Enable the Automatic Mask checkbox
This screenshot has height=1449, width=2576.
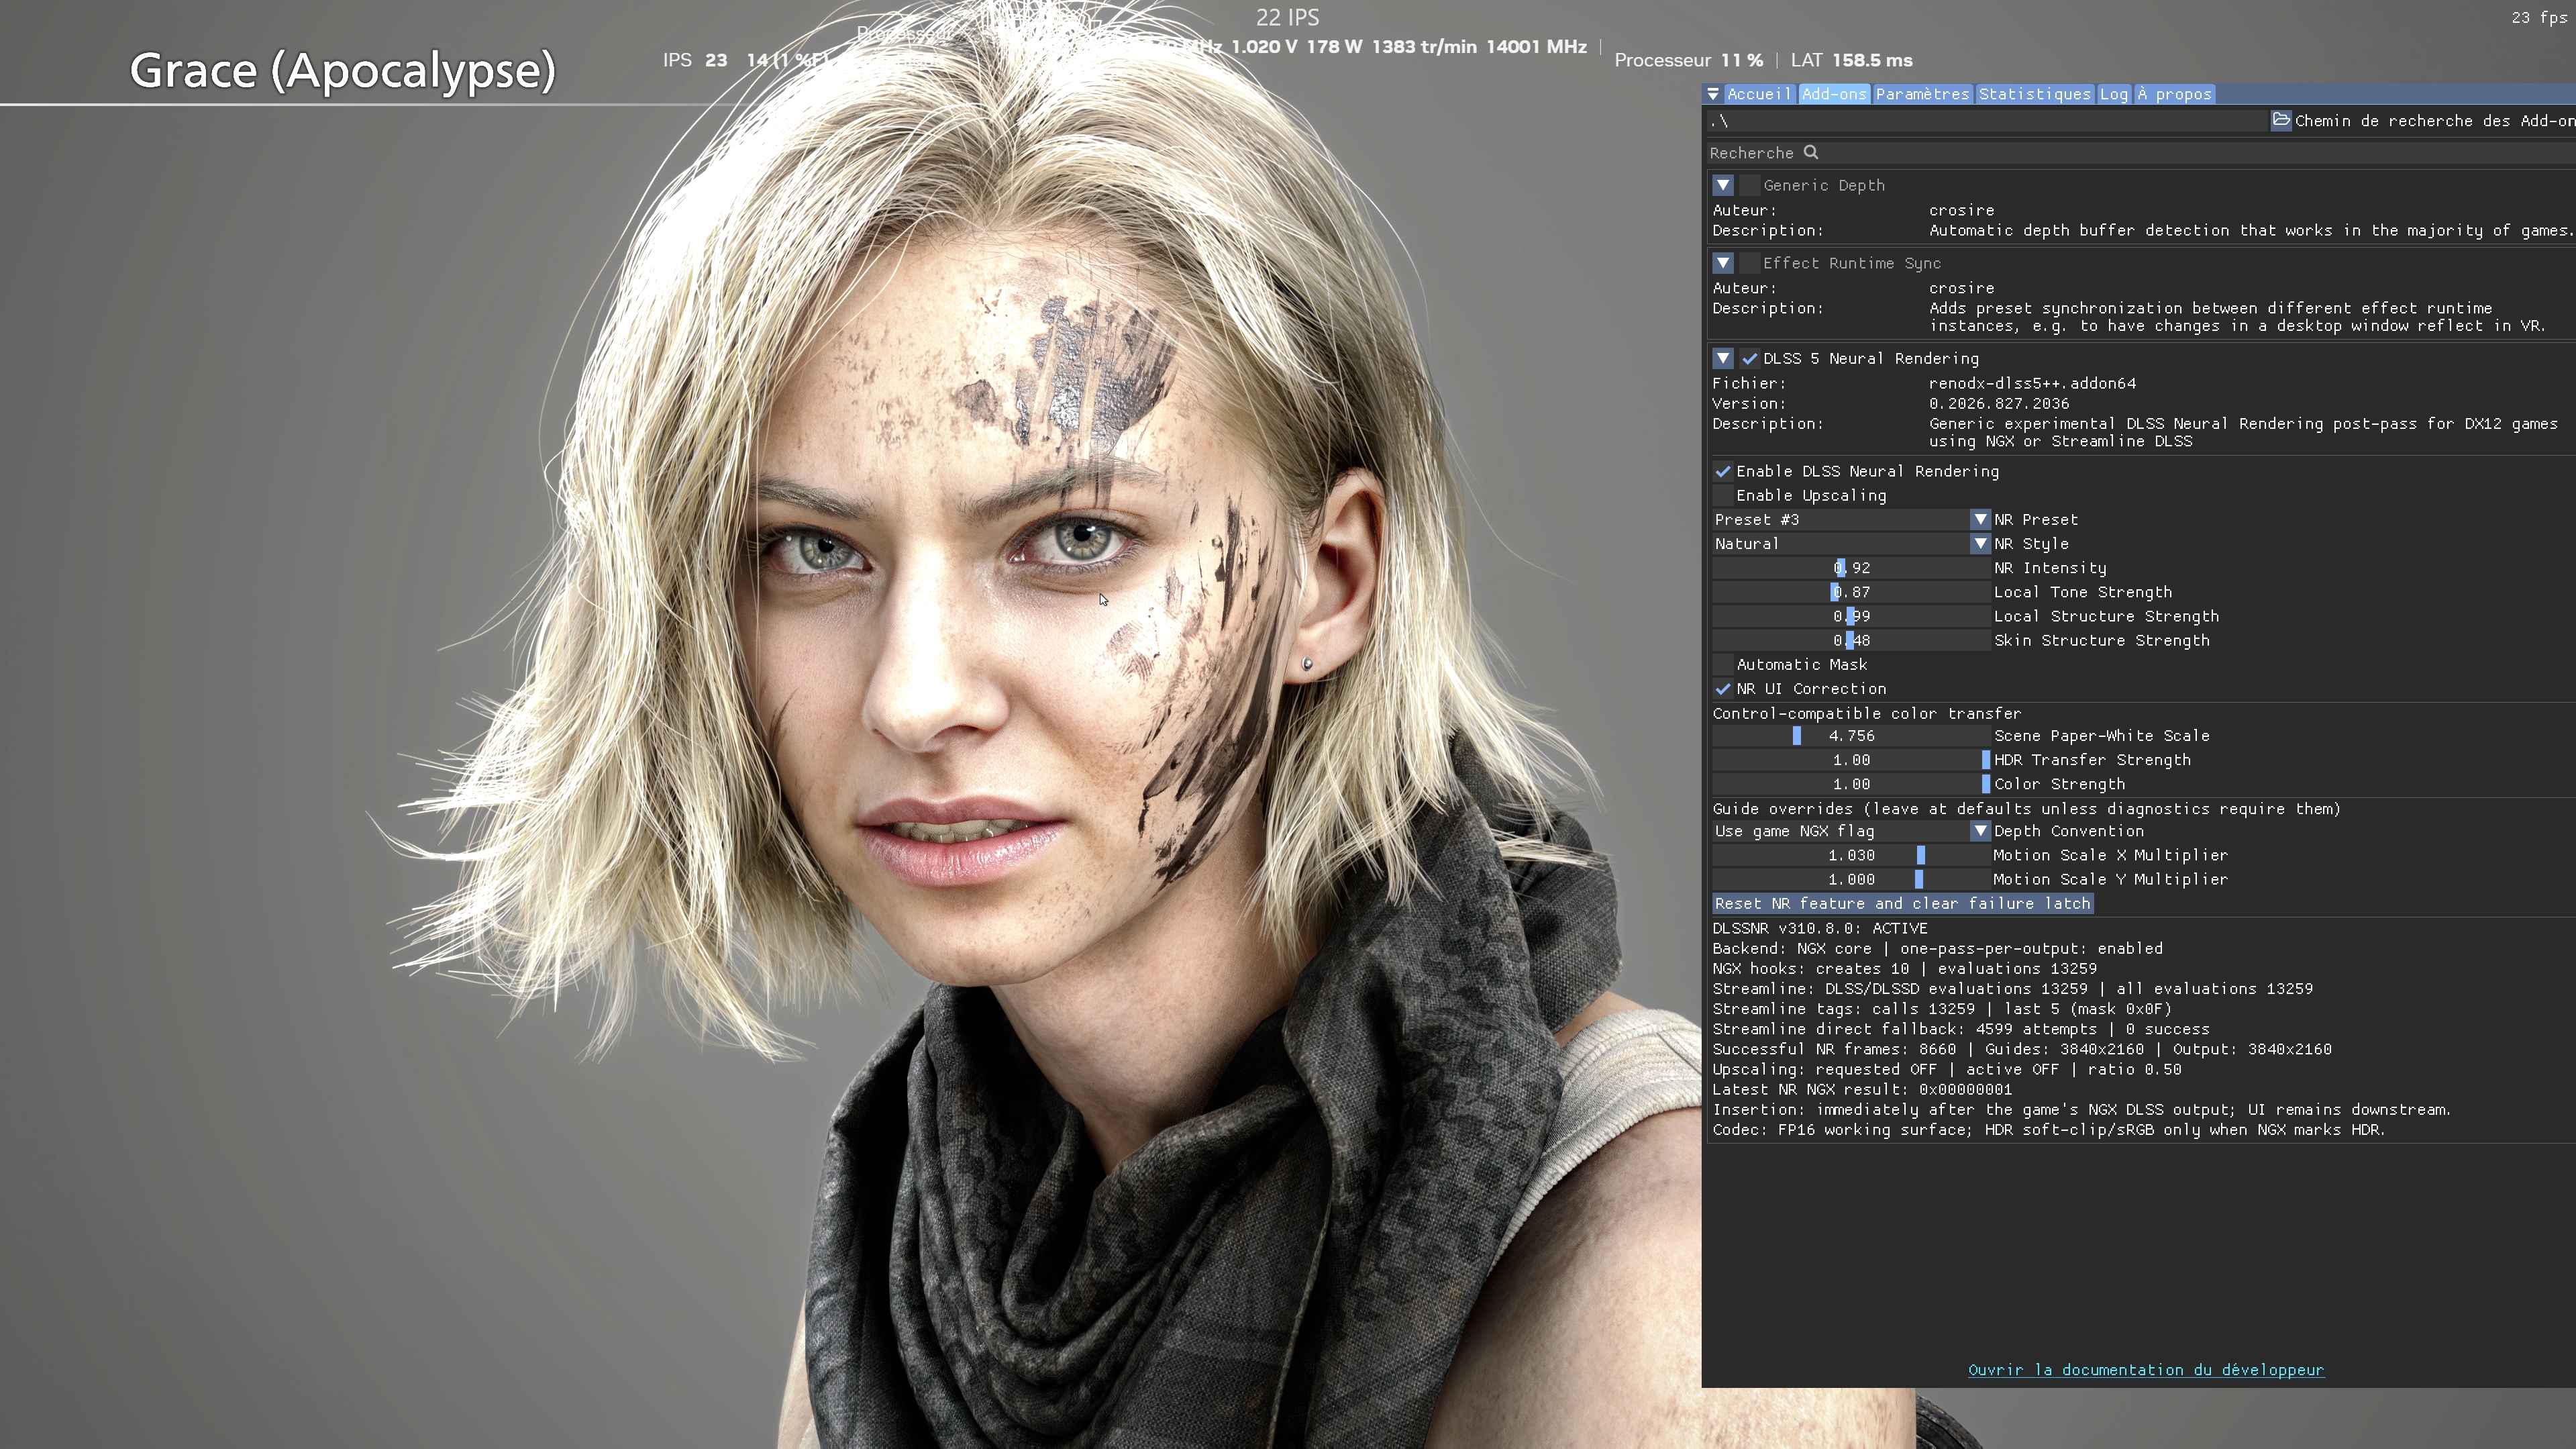(1722, 664)
